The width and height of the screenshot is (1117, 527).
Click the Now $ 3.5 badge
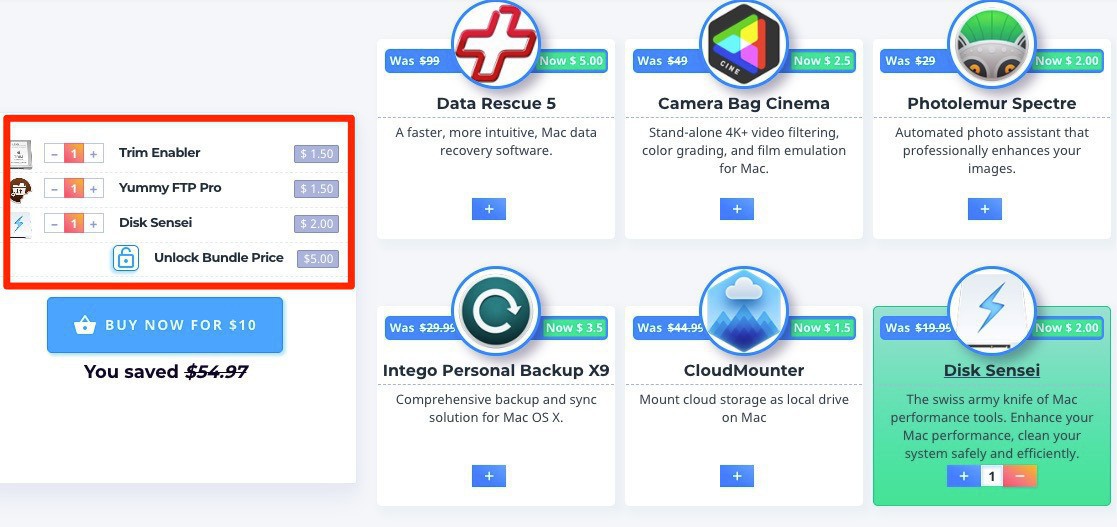coord(574,328)
